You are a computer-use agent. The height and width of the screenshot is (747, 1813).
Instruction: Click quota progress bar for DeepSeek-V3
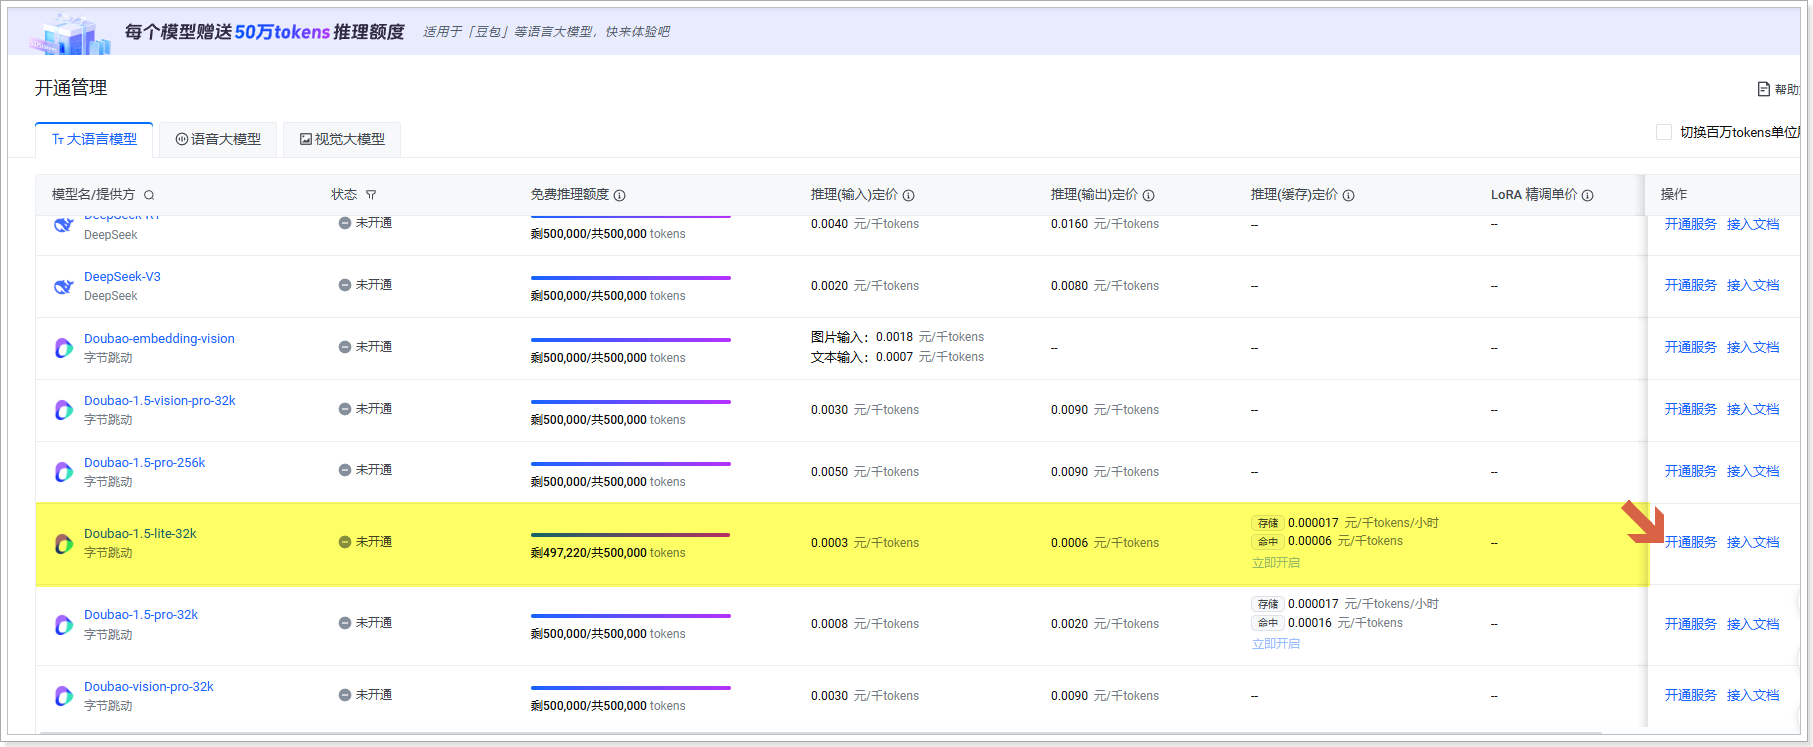pyautogui.click(x=630, y=278)
